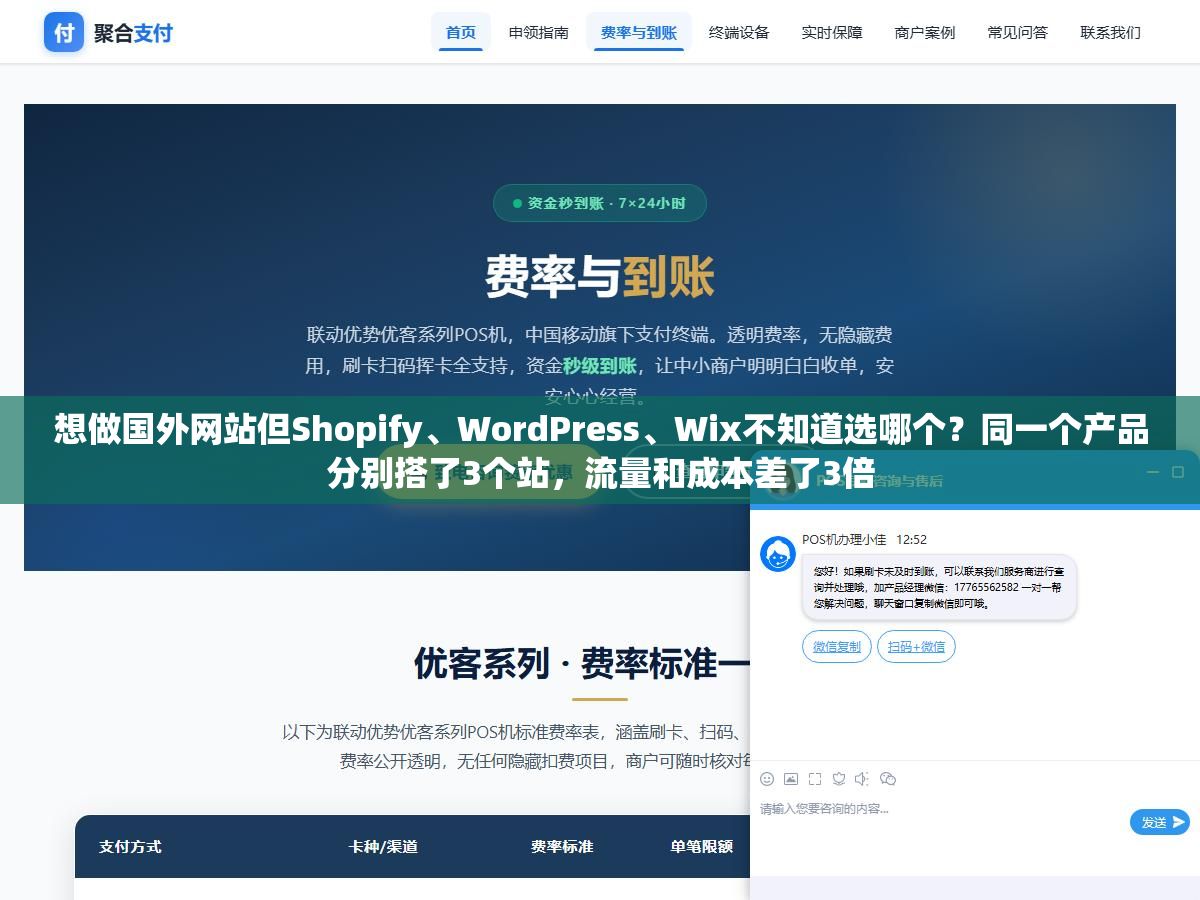Click the 费率与到账 hero heading

600,276
